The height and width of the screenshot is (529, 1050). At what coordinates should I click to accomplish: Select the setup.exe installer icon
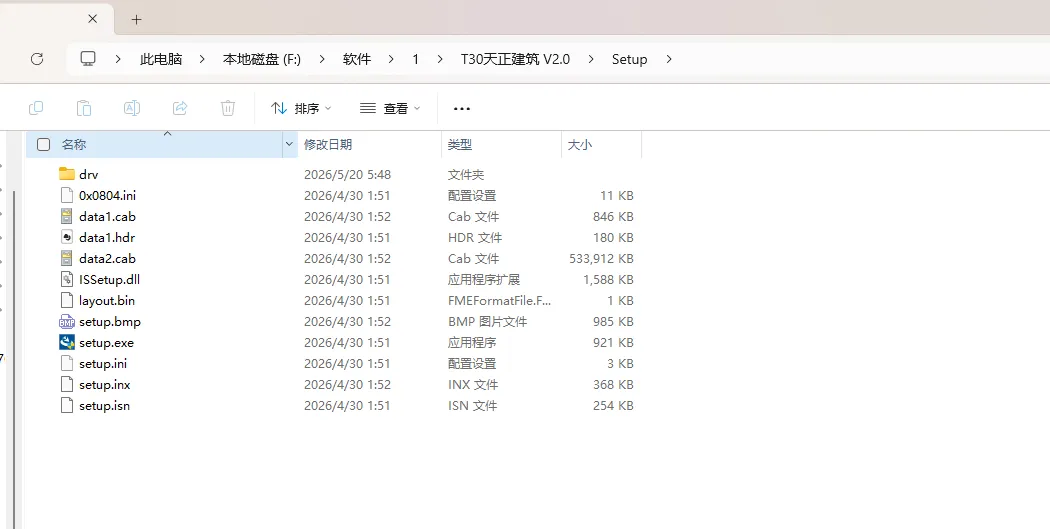click(x=66, y=342)
